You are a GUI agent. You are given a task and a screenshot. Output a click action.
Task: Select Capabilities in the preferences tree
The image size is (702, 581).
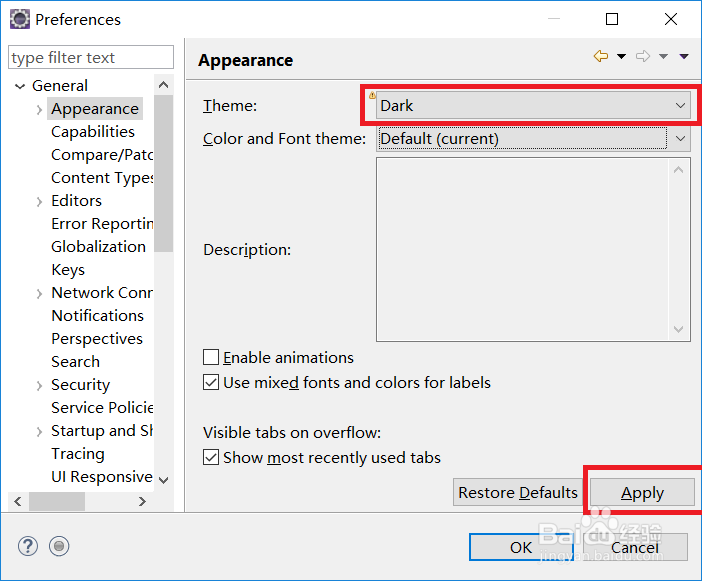click(93, 131)
